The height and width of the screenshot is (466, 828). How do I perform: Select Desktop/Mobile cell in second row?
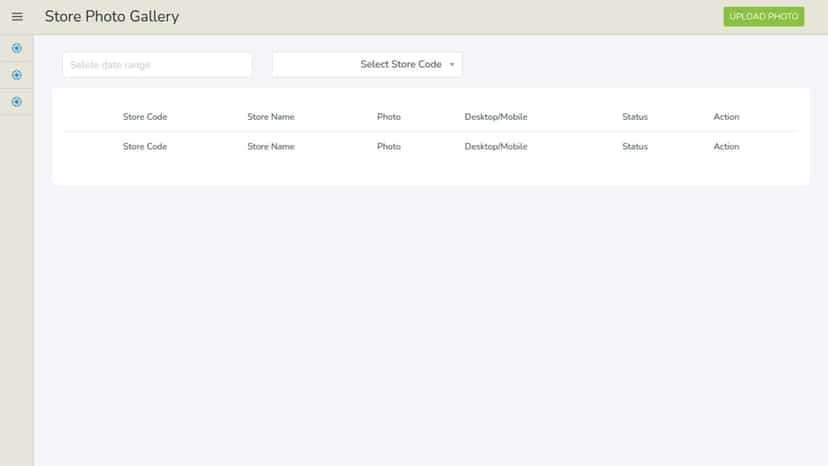[496, 146]
